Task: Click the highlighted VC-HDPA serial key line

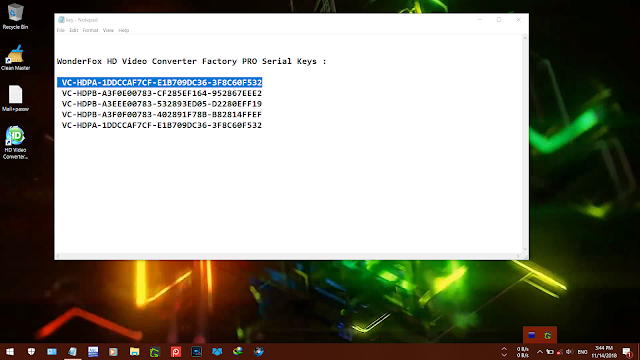Action: (x=160, y=82)
